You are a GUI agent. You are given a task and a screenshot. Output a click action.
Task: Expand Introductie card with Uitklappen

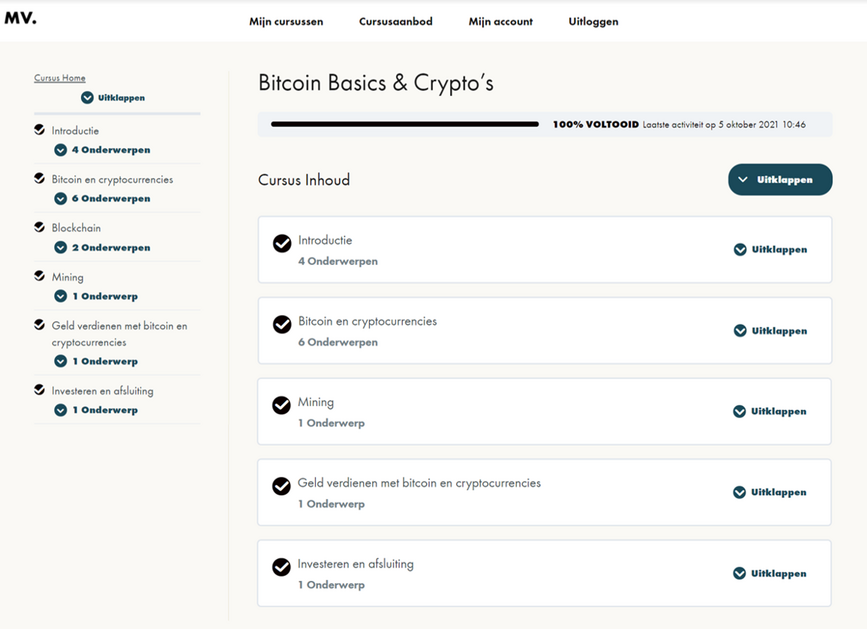(x=770, y=250)
